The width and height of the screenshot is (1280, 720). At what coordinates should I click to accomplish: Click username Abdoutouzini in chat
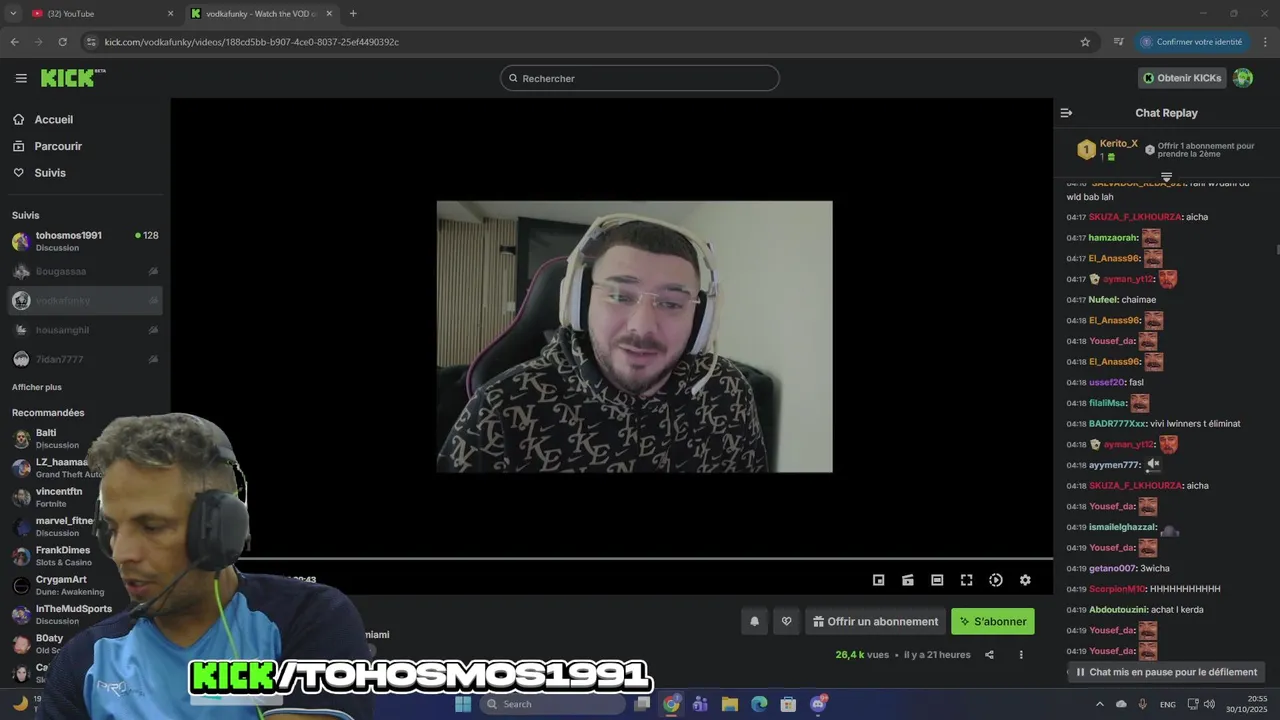pos(1119,610)
